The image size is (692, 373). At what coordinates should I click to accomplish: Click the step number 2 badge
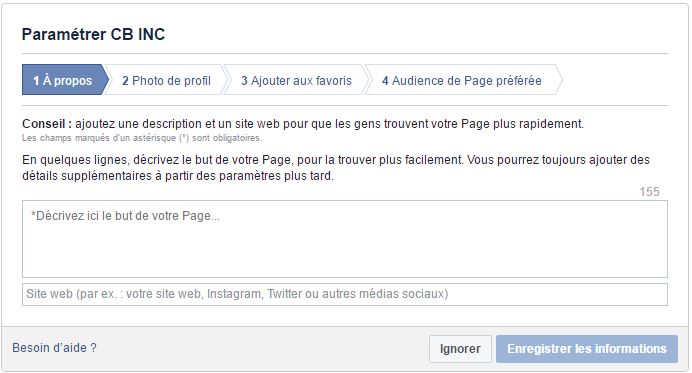[x=125, y=81]
